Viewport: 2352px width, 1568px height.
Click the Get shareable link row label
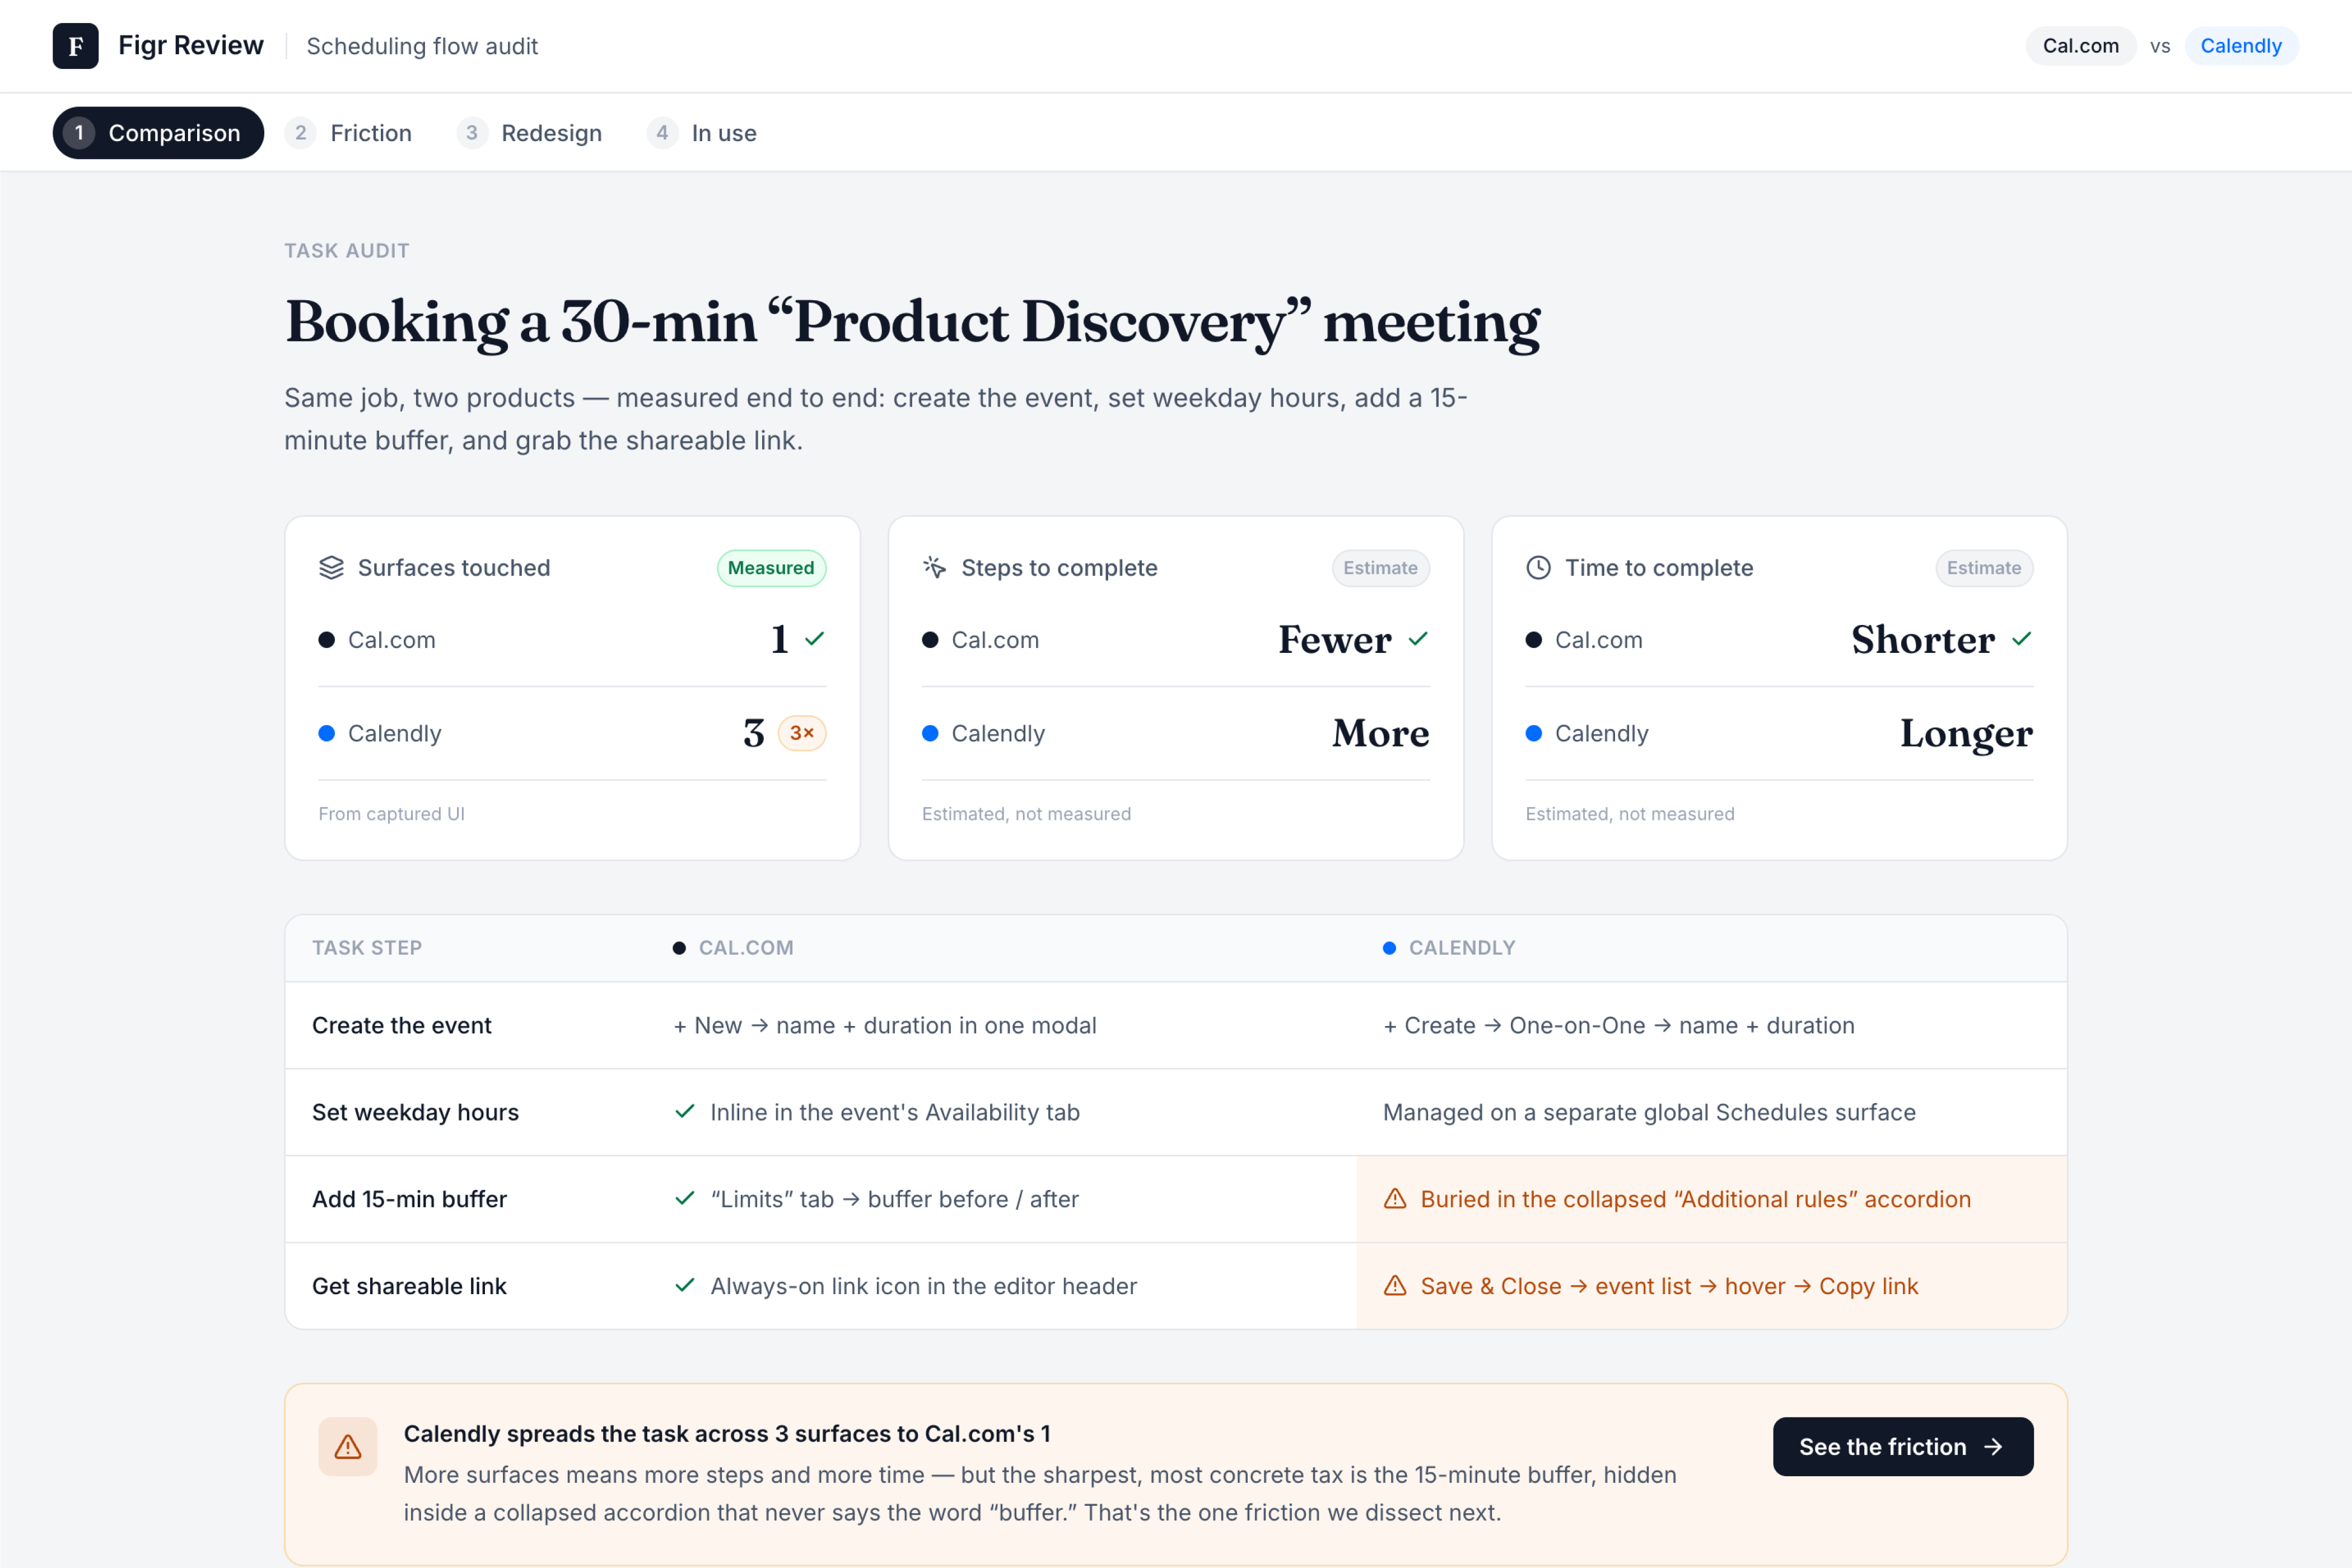click(409, 1286)
